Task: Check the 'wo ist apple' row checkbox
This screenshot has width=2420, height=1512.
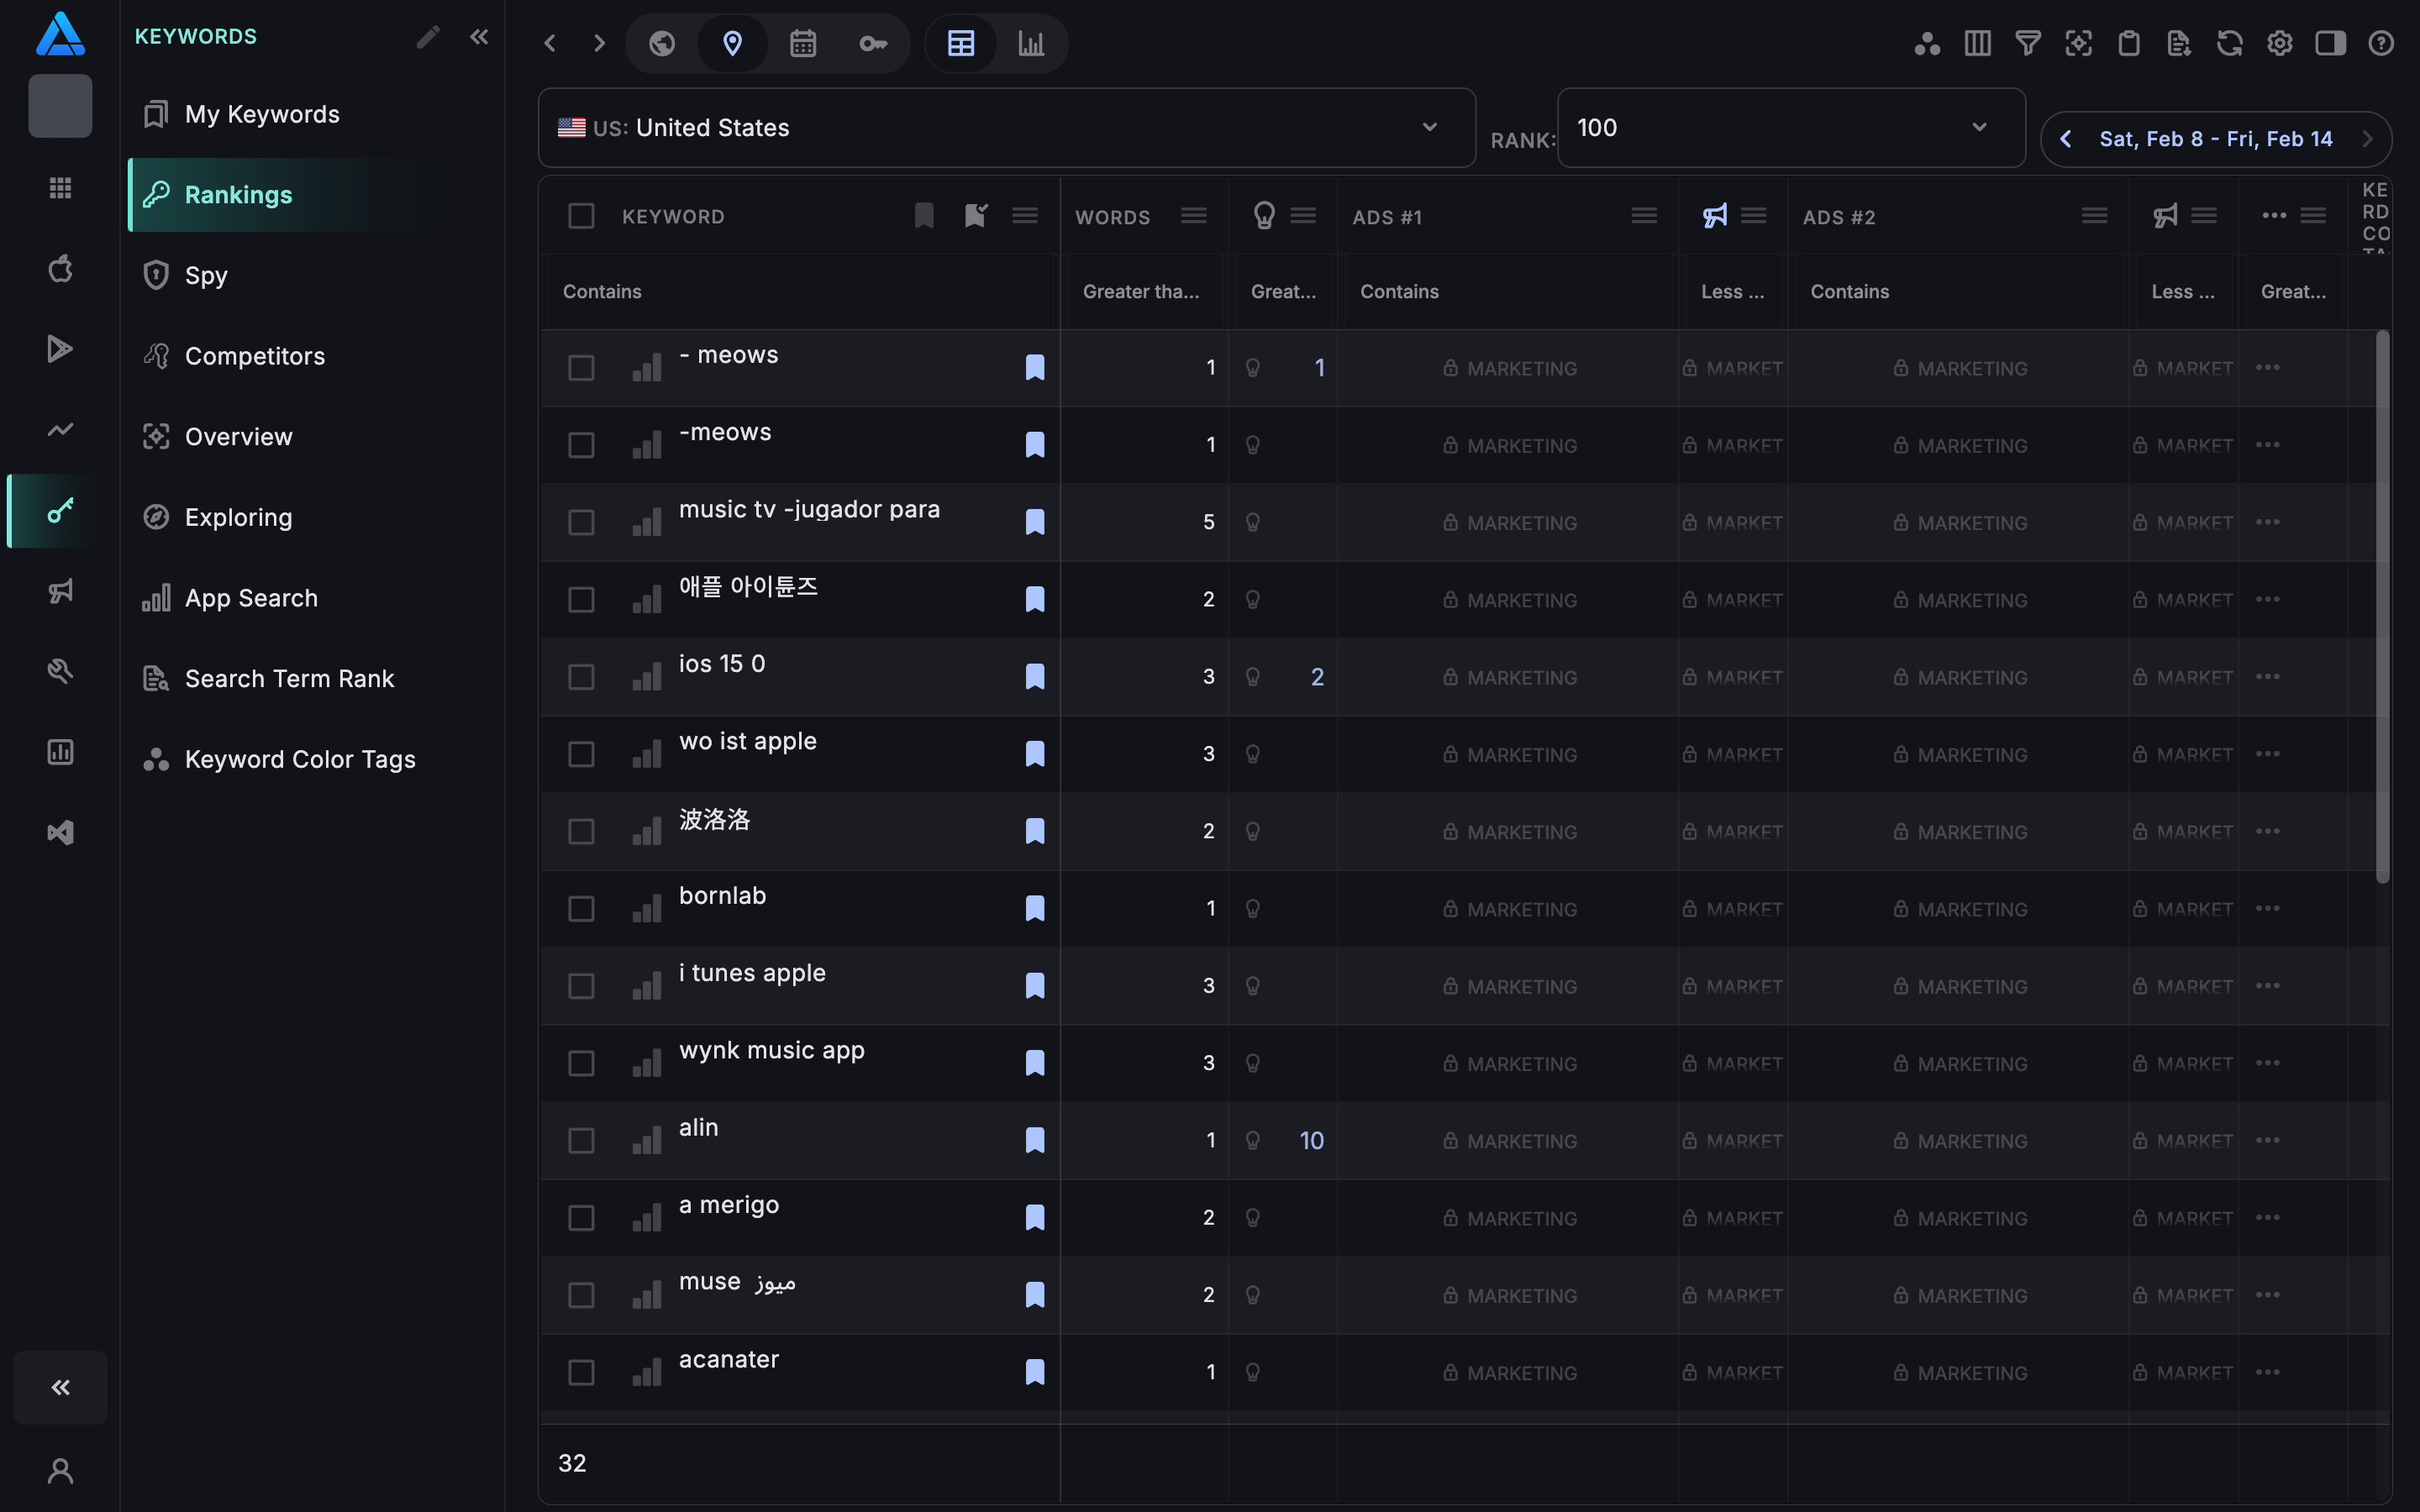Action: click(x=581, y=754)
